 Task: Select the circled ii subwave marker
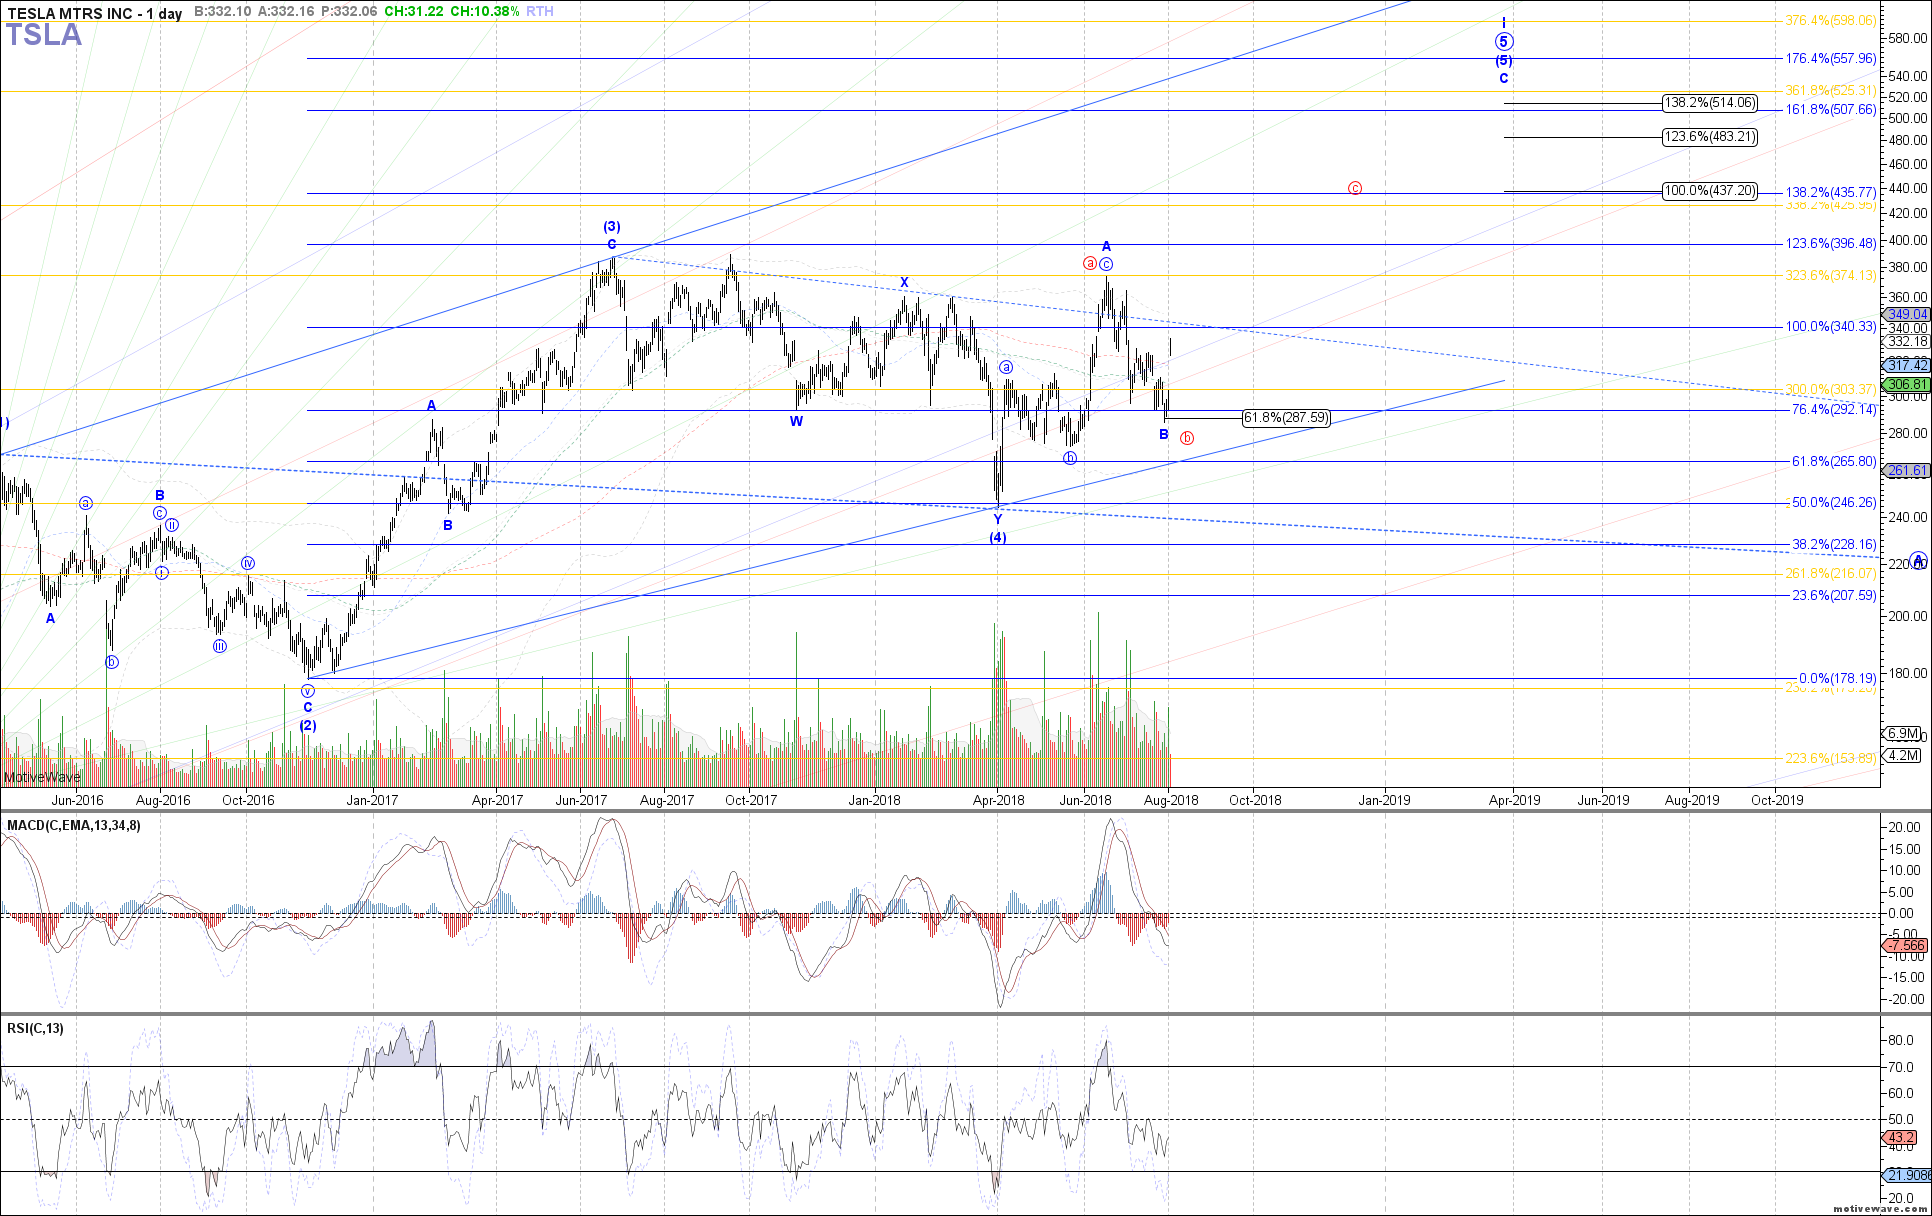click(172, 525)
